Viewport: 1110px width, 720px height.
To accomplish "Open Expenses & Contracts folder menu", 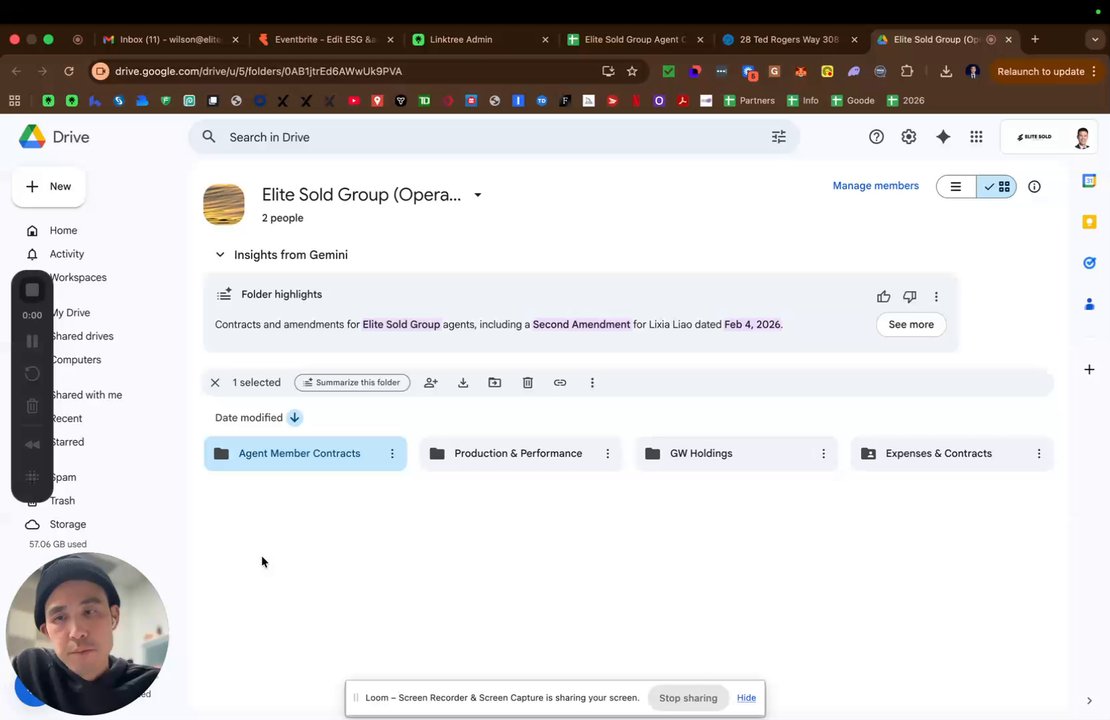I will 1039,454.
